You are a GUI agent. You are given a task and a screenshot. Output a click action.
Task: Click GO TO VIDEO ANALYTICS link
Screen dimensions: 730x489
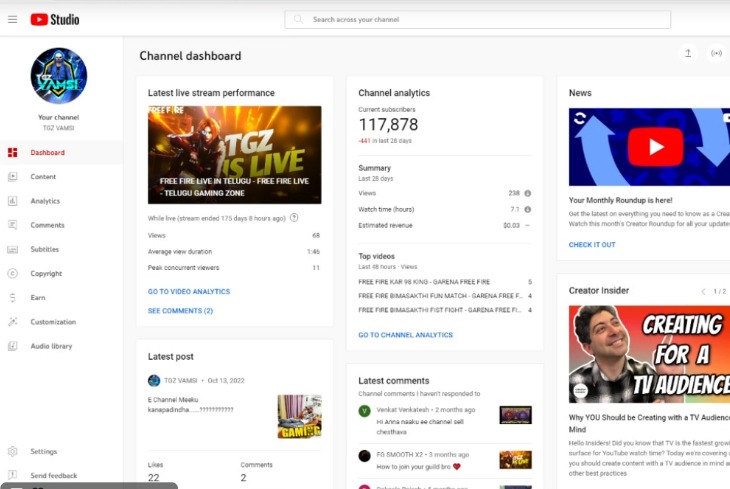[x=189, y=292]
